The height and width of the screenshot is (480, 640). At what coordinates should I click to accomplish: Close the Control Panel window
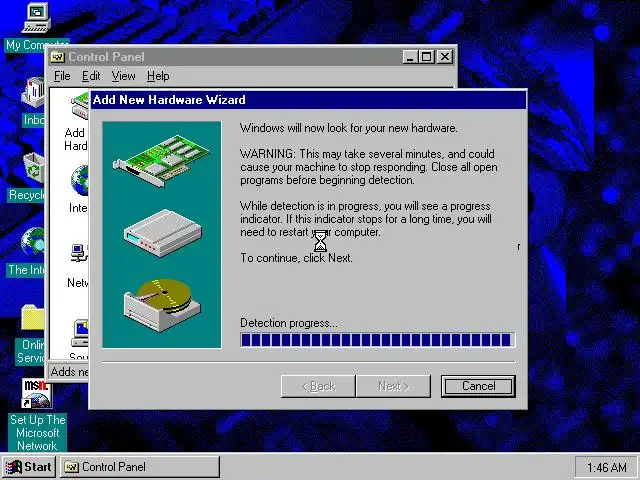coord(445,57)
